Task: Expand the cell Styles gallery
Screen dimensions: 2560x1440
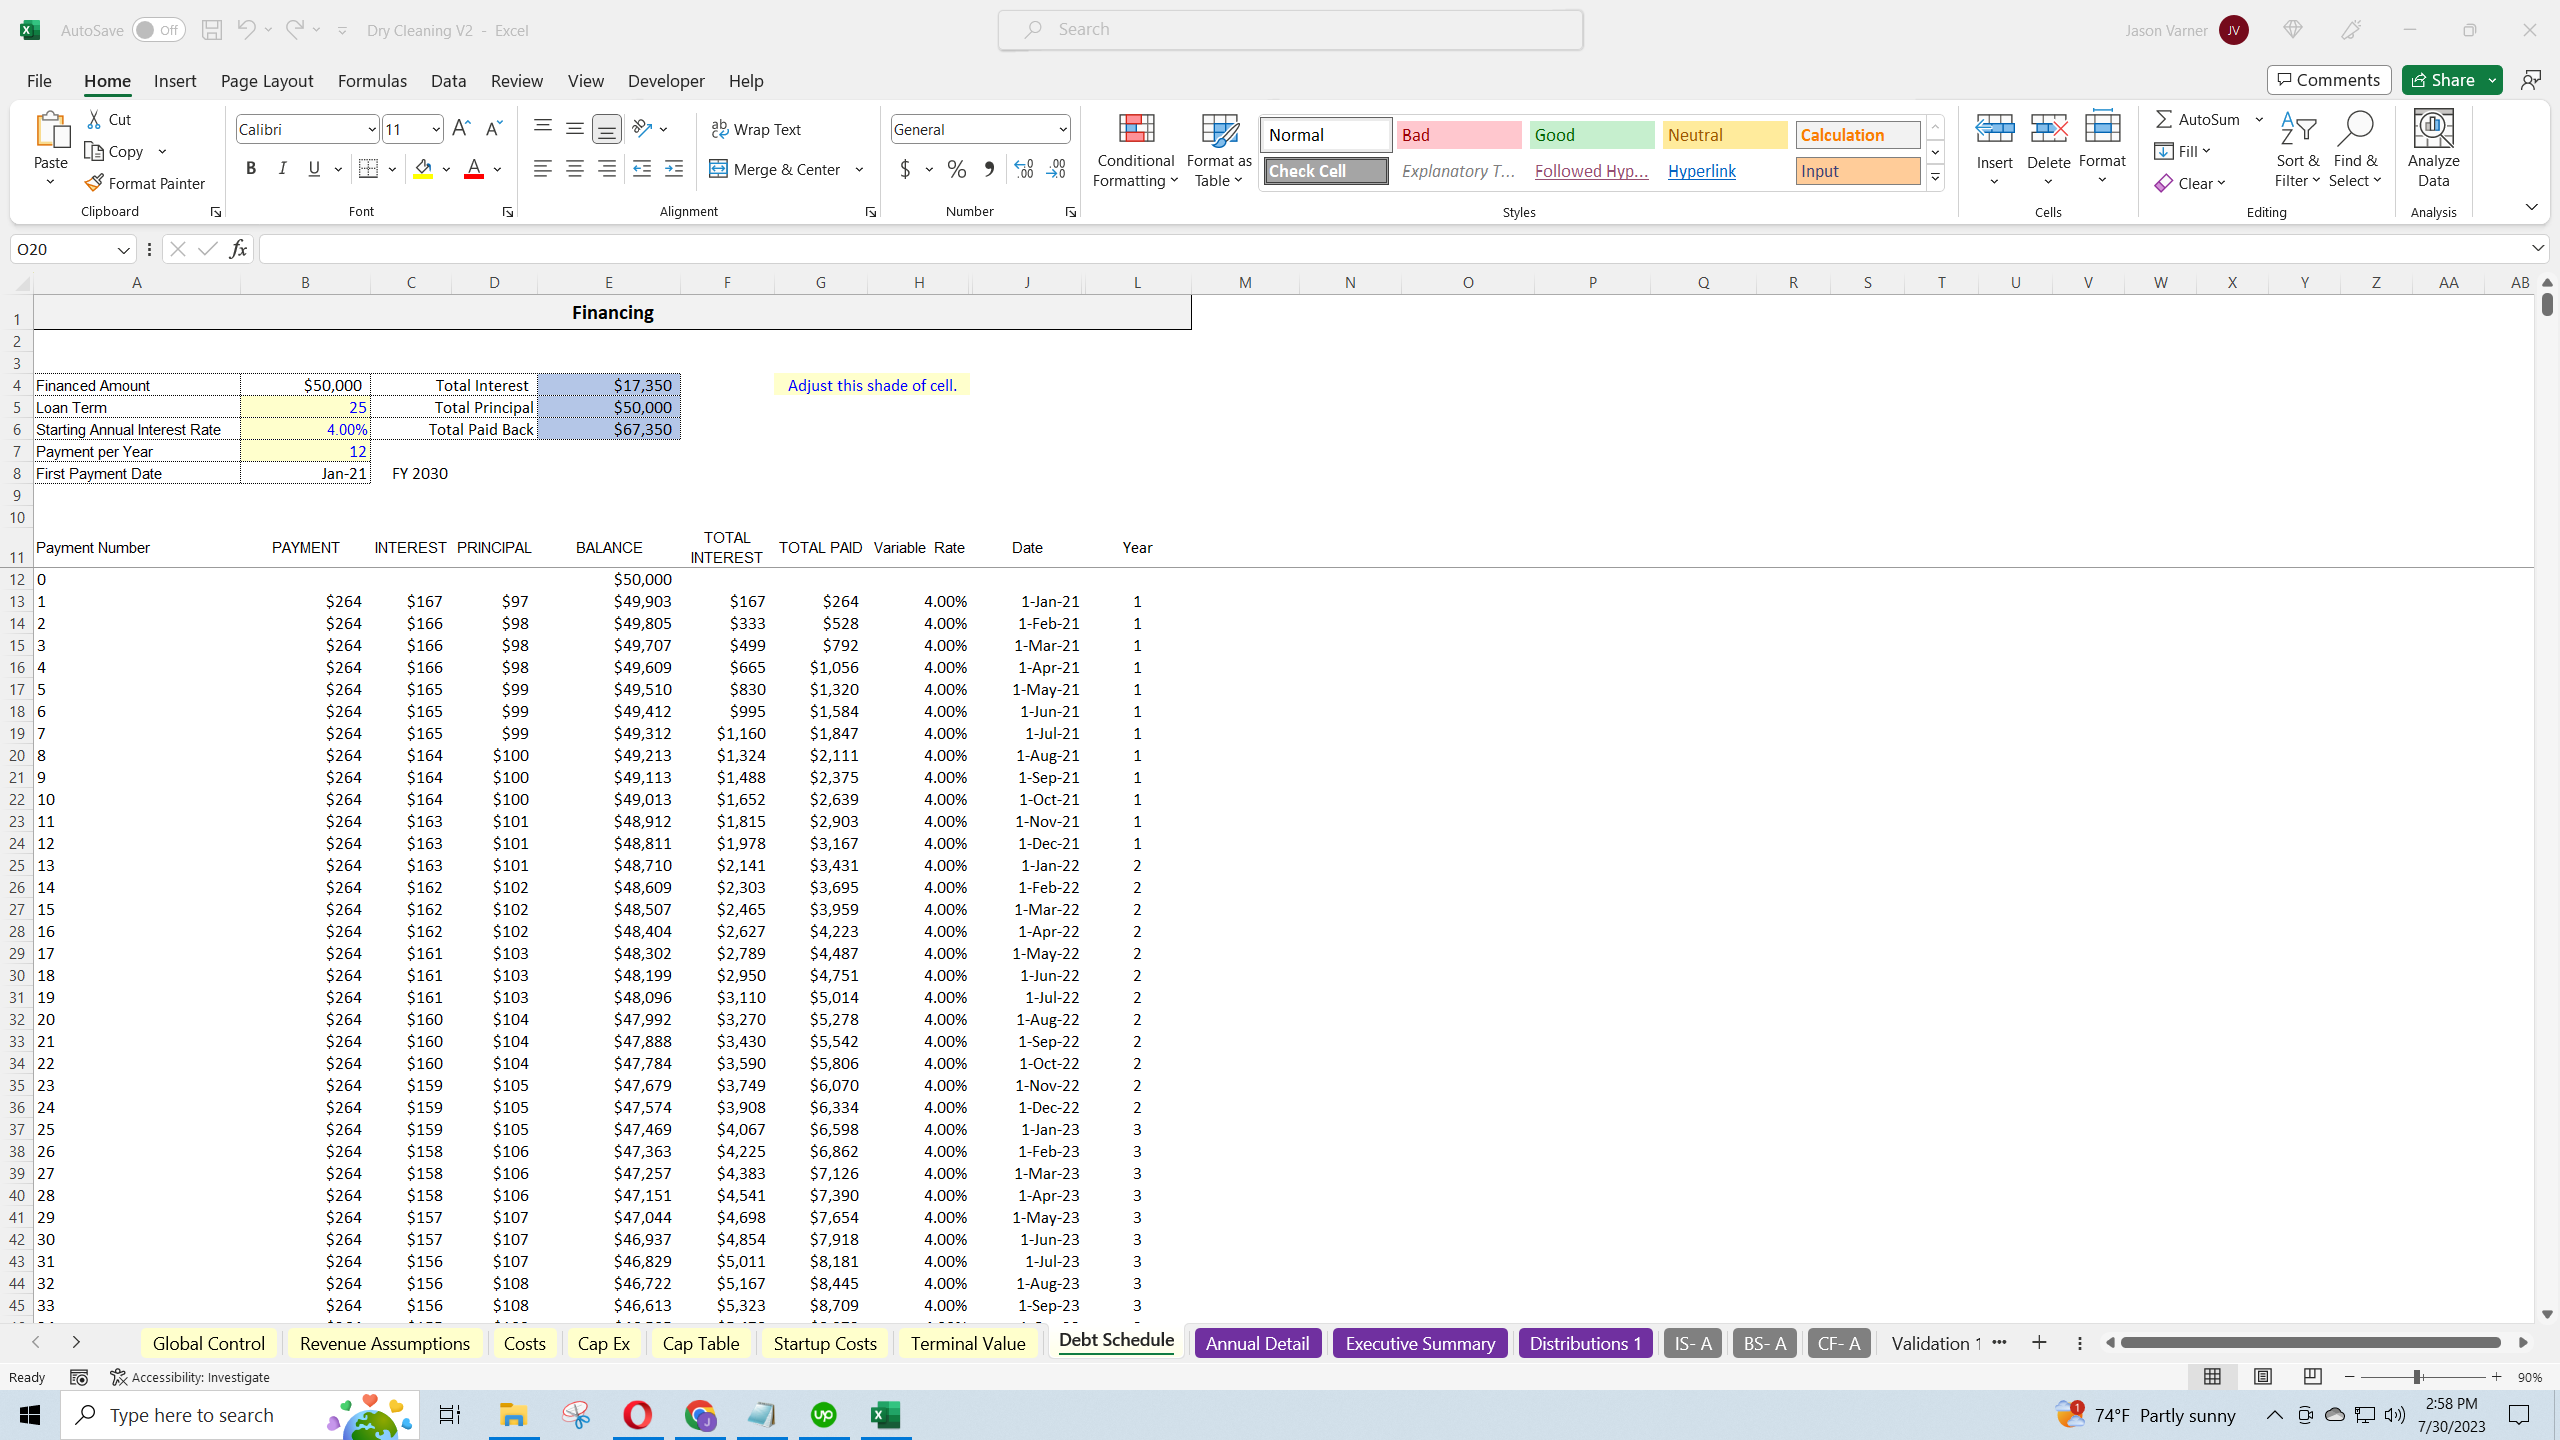Action: (x=1935, y=176)
